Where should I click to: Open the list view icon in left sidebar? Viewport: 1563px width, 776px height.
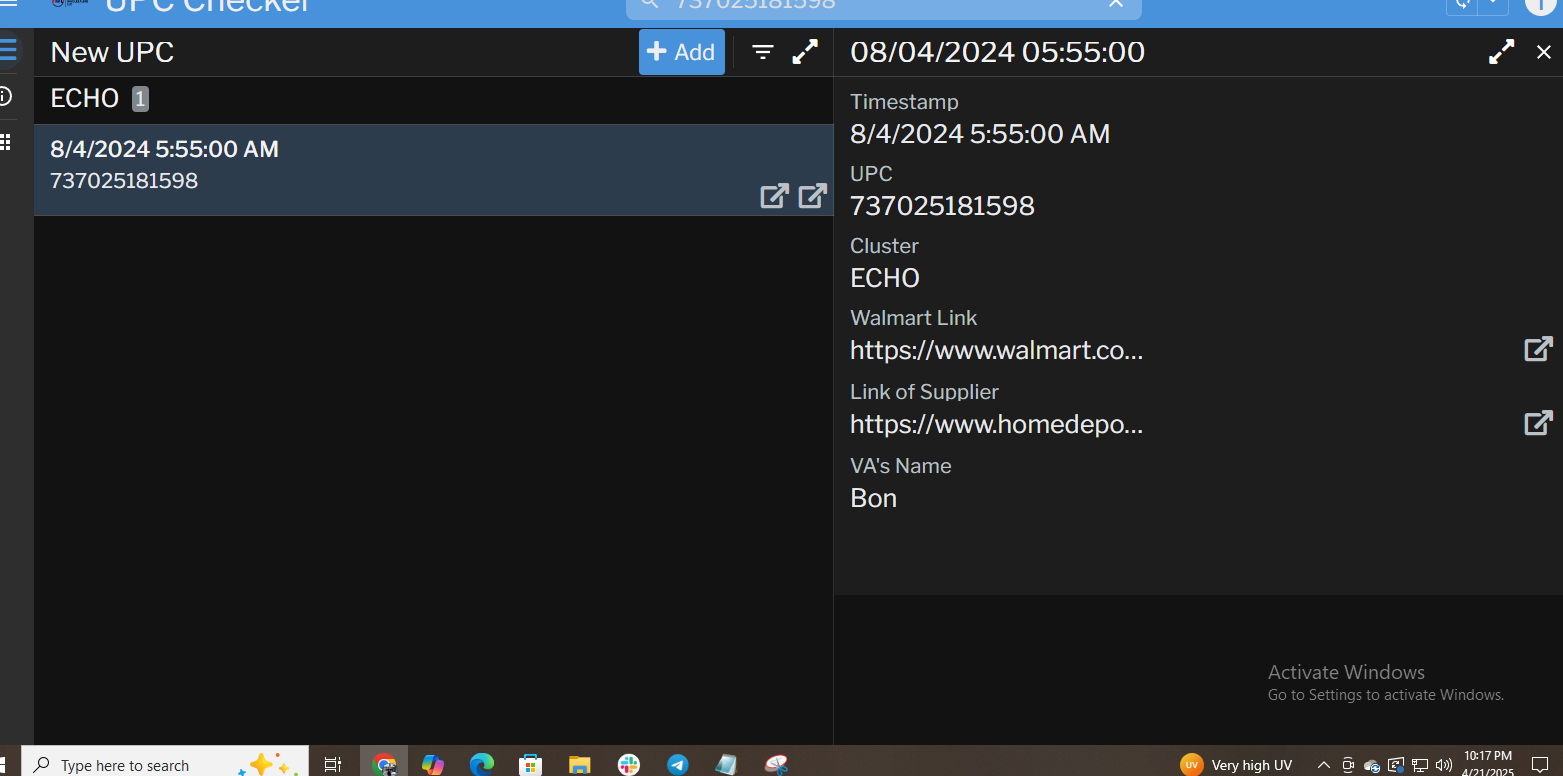[7, 50]
